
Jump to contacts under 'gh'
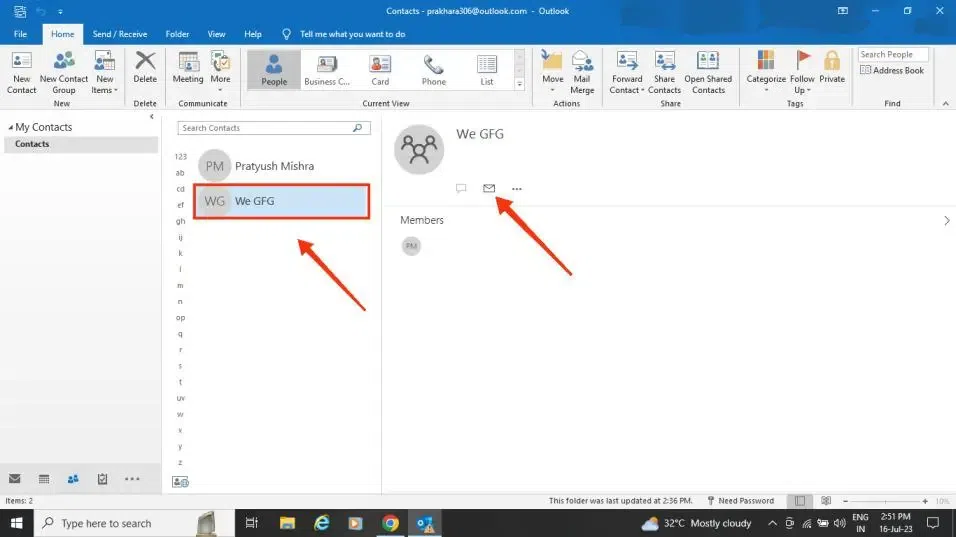(x=180, y=221)
